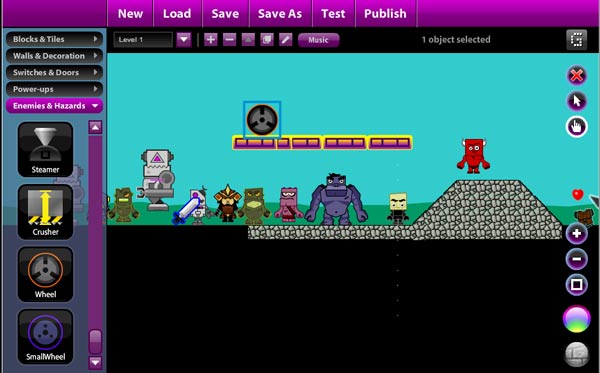The image size is (600, 373).
Task: Choose the Crusher hazard icon
Action: click(x=45, y=212)
